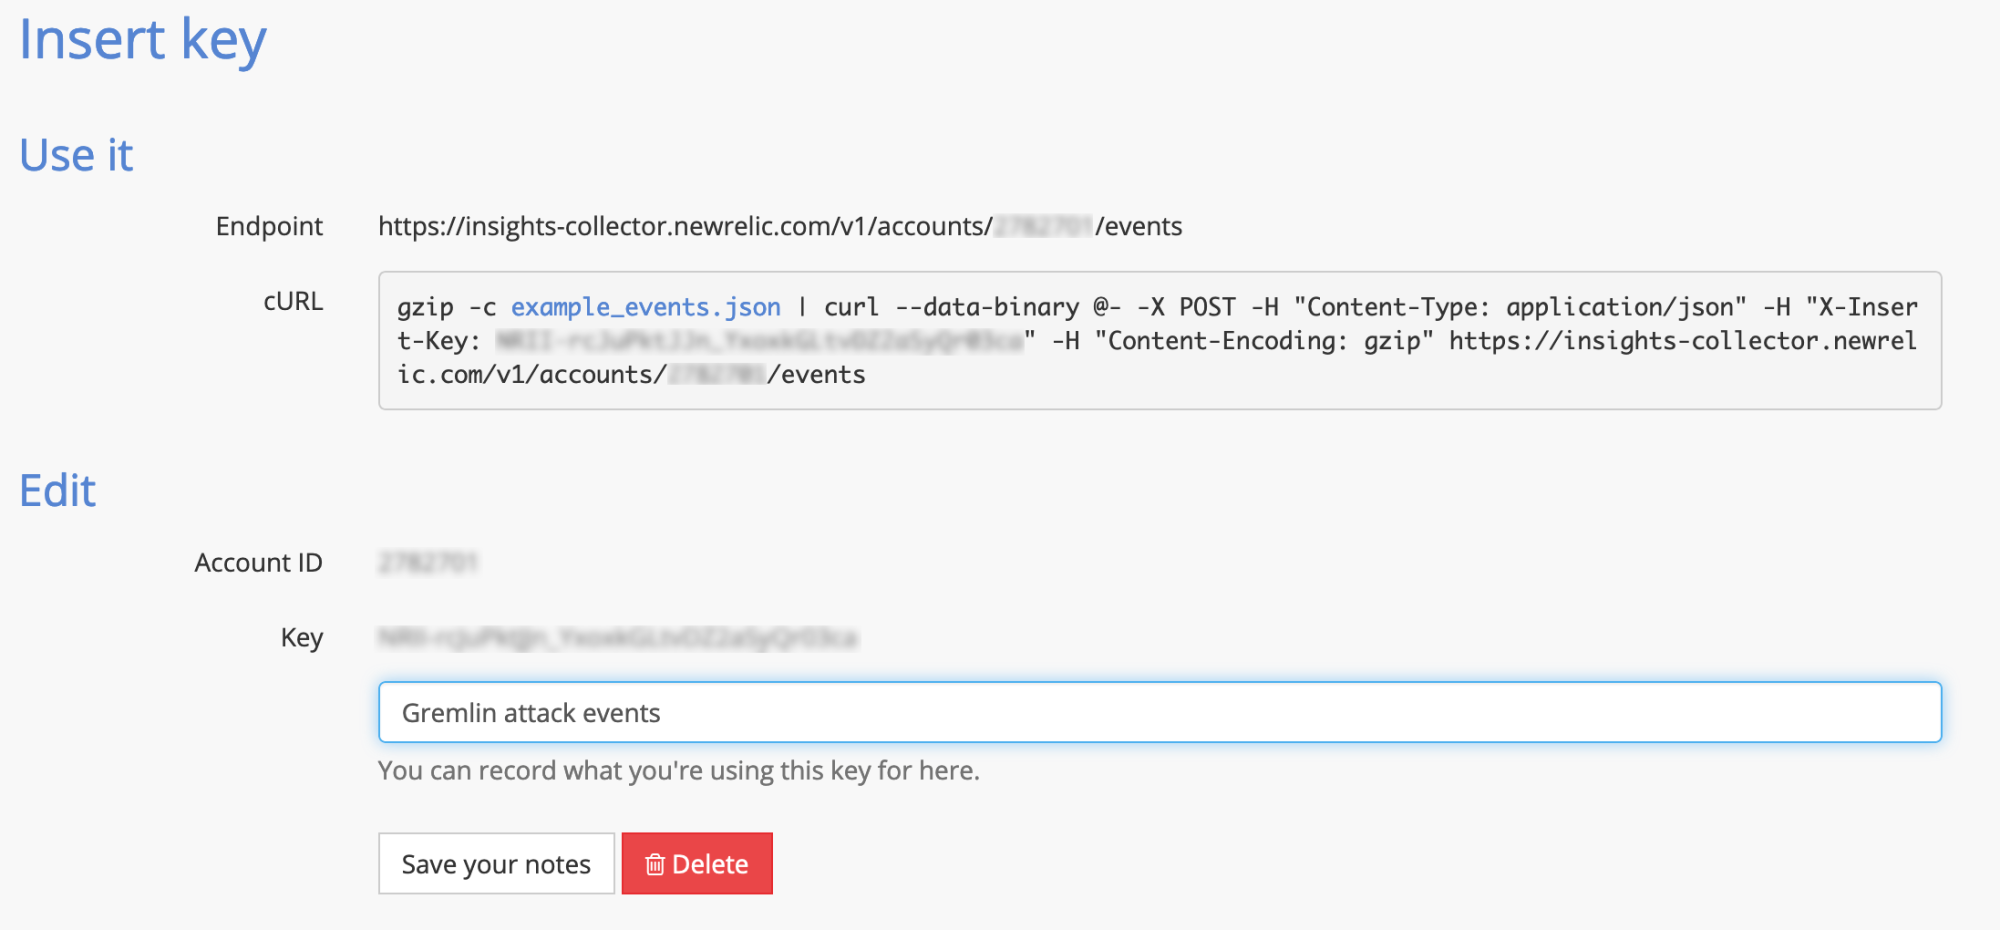Click the Delete button
The height and width of the screenshot is (930, 2000).
point(697,863)
